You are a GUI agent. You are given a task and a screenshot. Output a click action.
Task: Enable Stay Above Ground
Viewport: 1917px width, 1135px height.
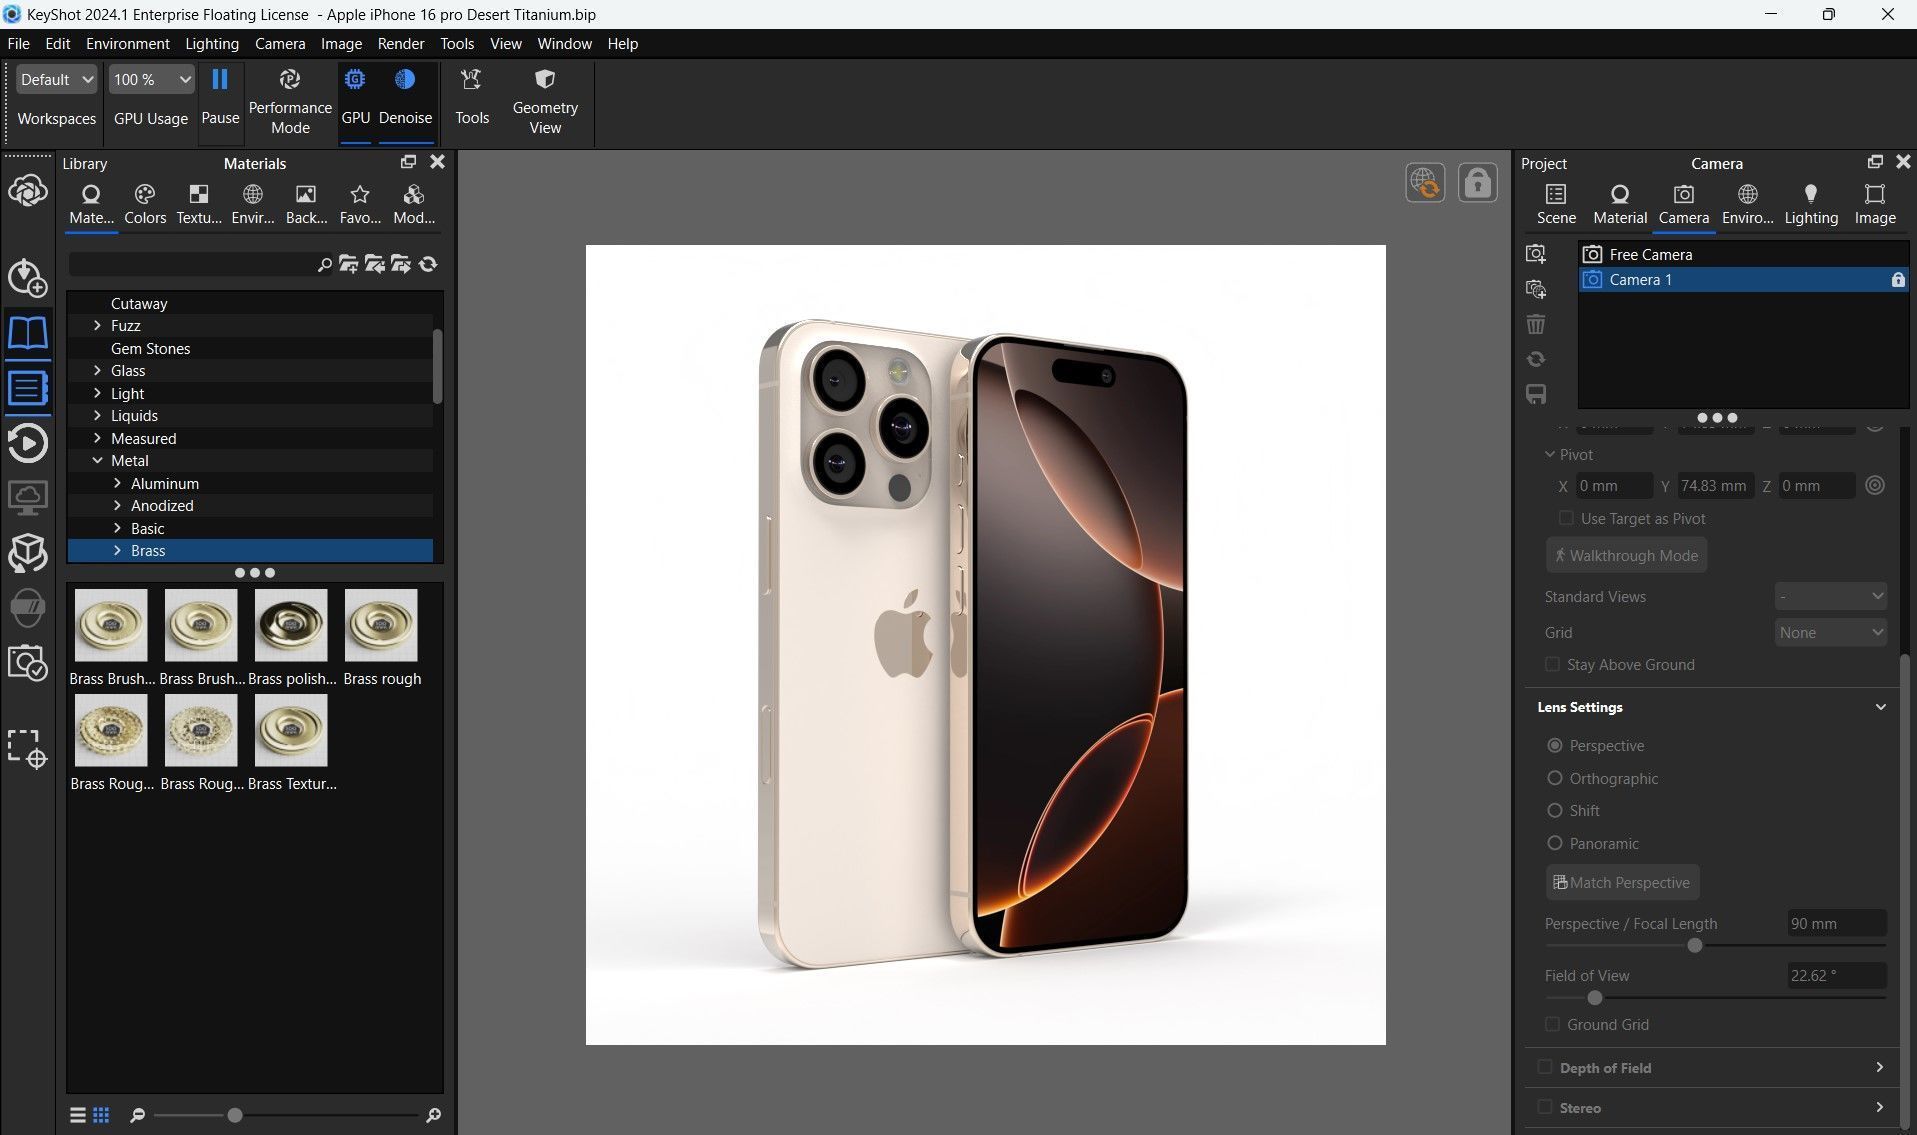tap(1552, 664)
